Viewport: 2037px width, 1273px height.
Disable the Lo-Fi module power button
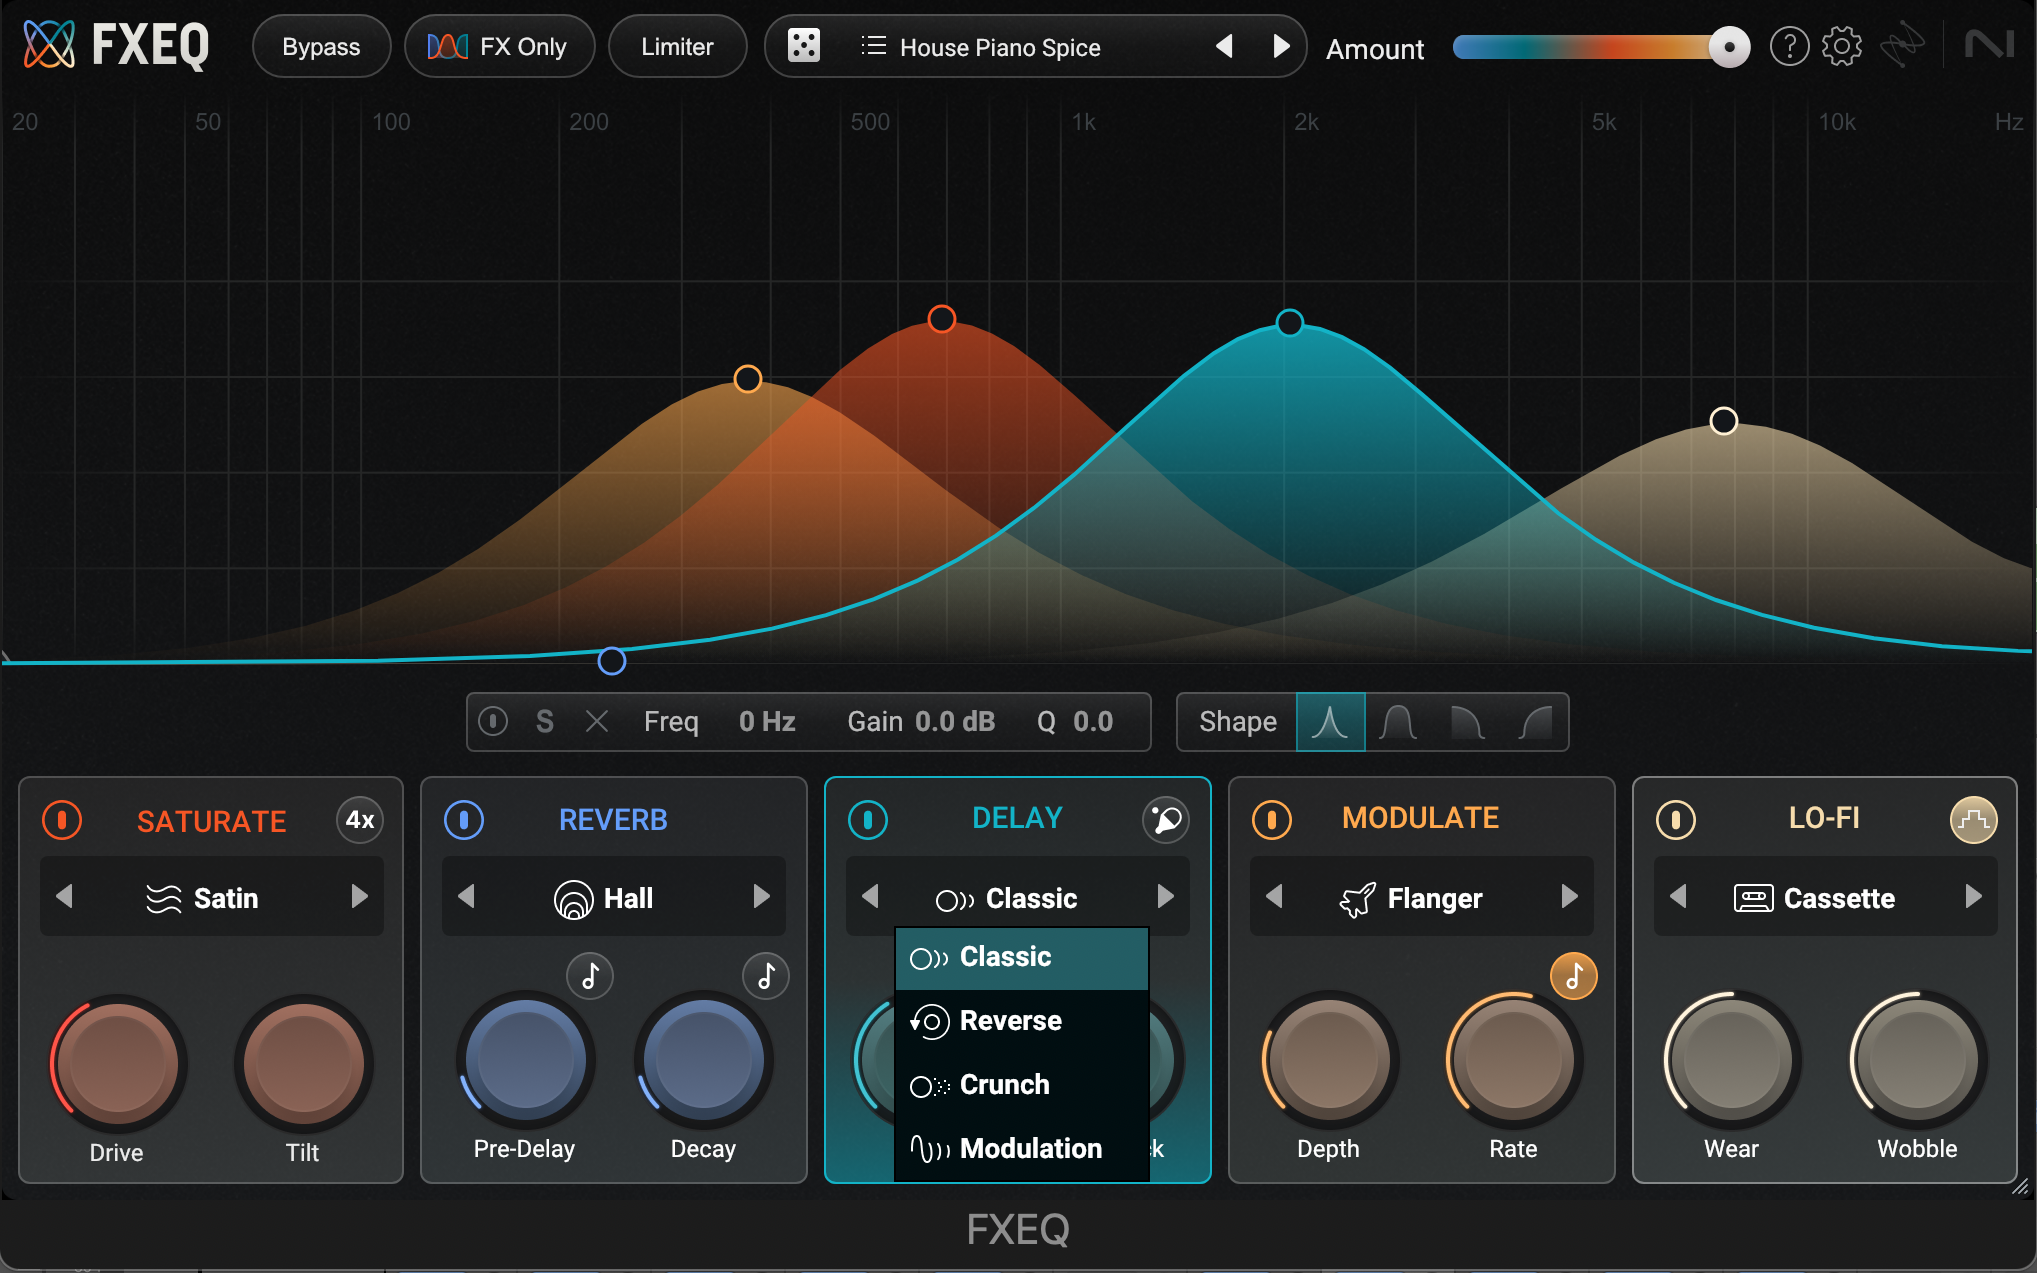click(x=1676, y=820)
